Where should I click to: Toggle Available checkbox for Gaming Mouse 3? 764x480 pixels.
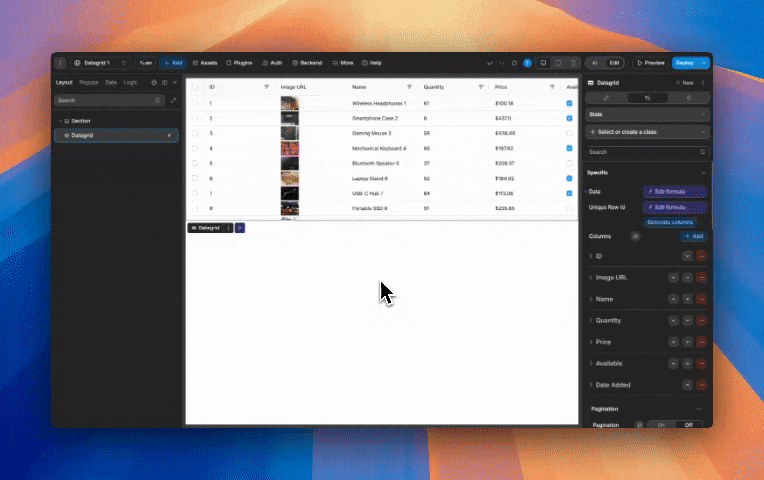tap(569, 133)
